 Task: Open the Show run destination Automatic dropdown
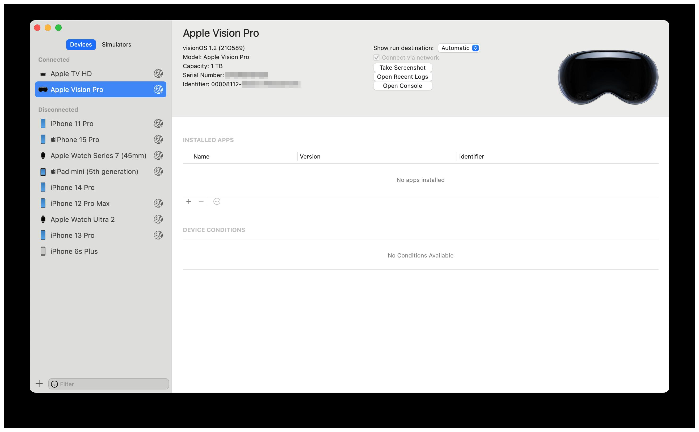point(459,48)
